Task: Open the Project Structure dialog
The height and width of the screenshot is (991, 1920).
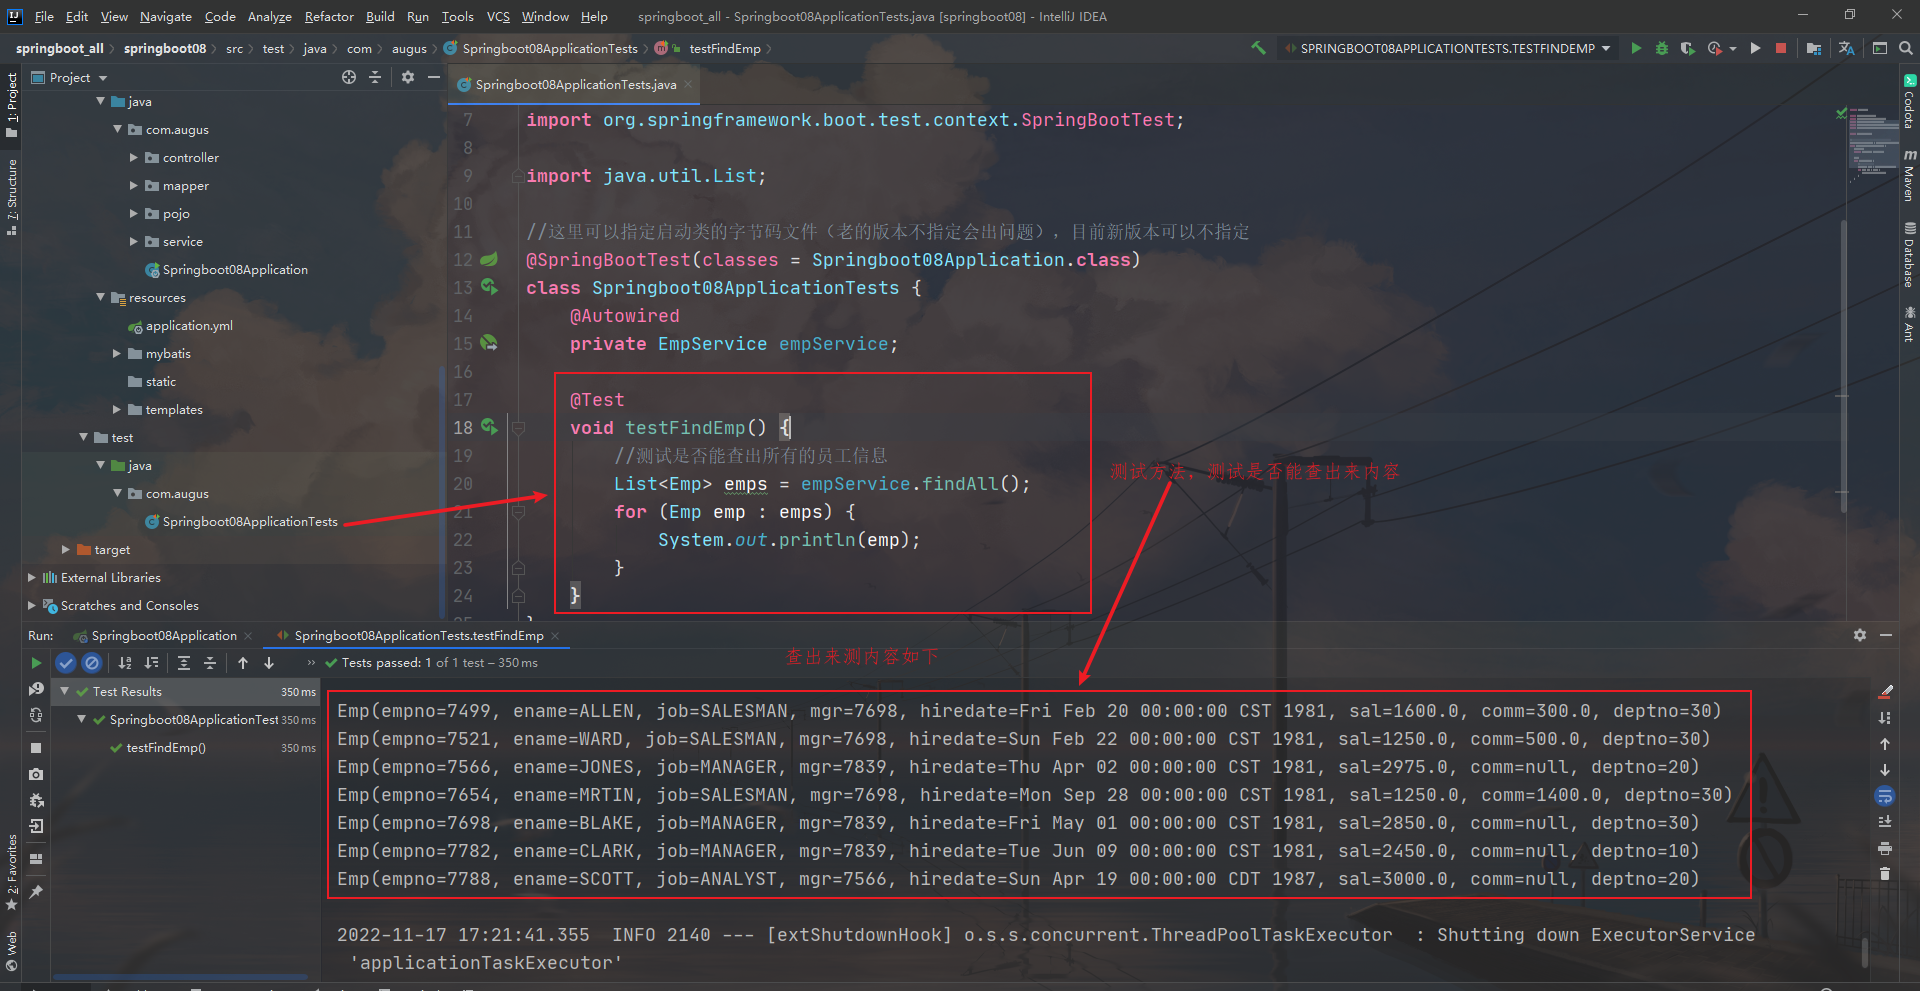Action: tap(1813, 48)
